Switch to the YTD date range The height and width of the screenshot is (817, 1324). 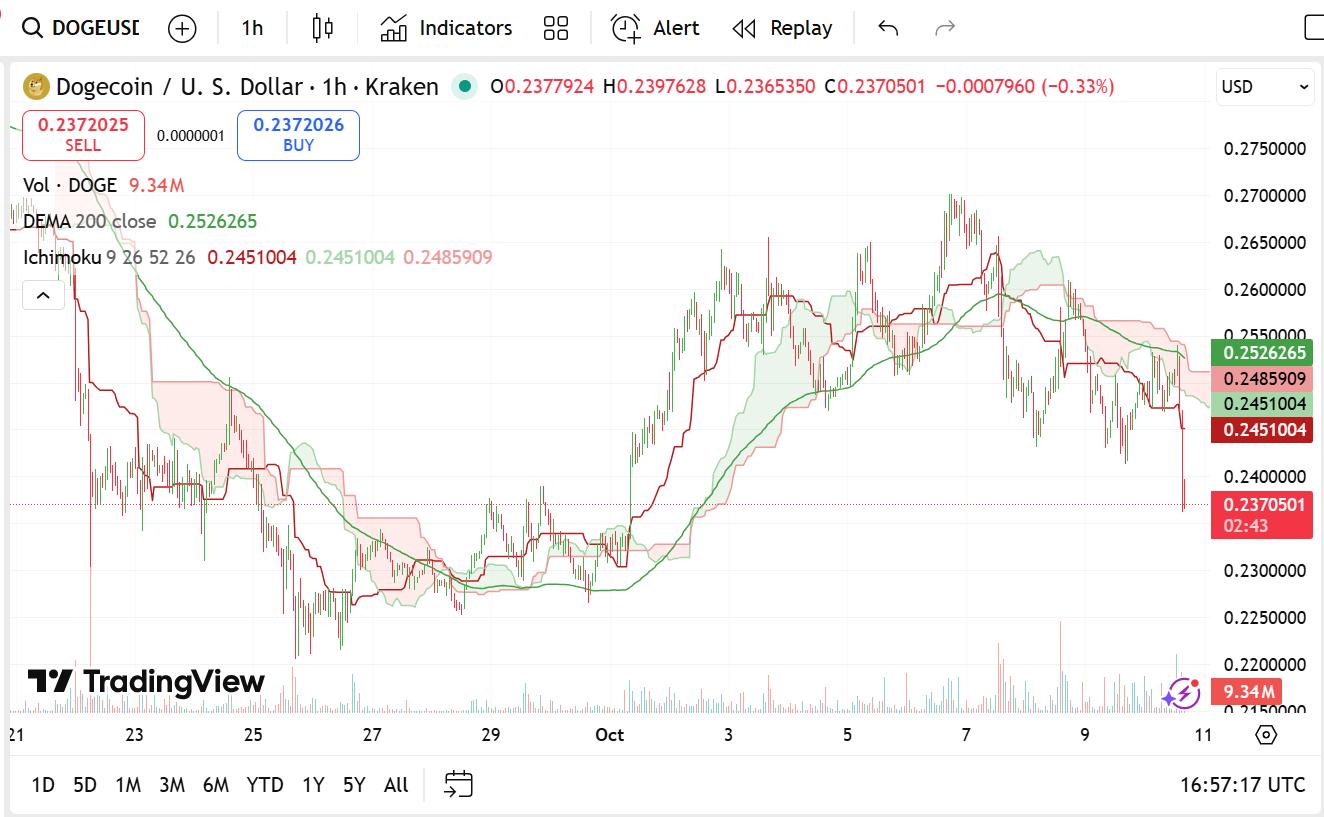coord(265,785)
